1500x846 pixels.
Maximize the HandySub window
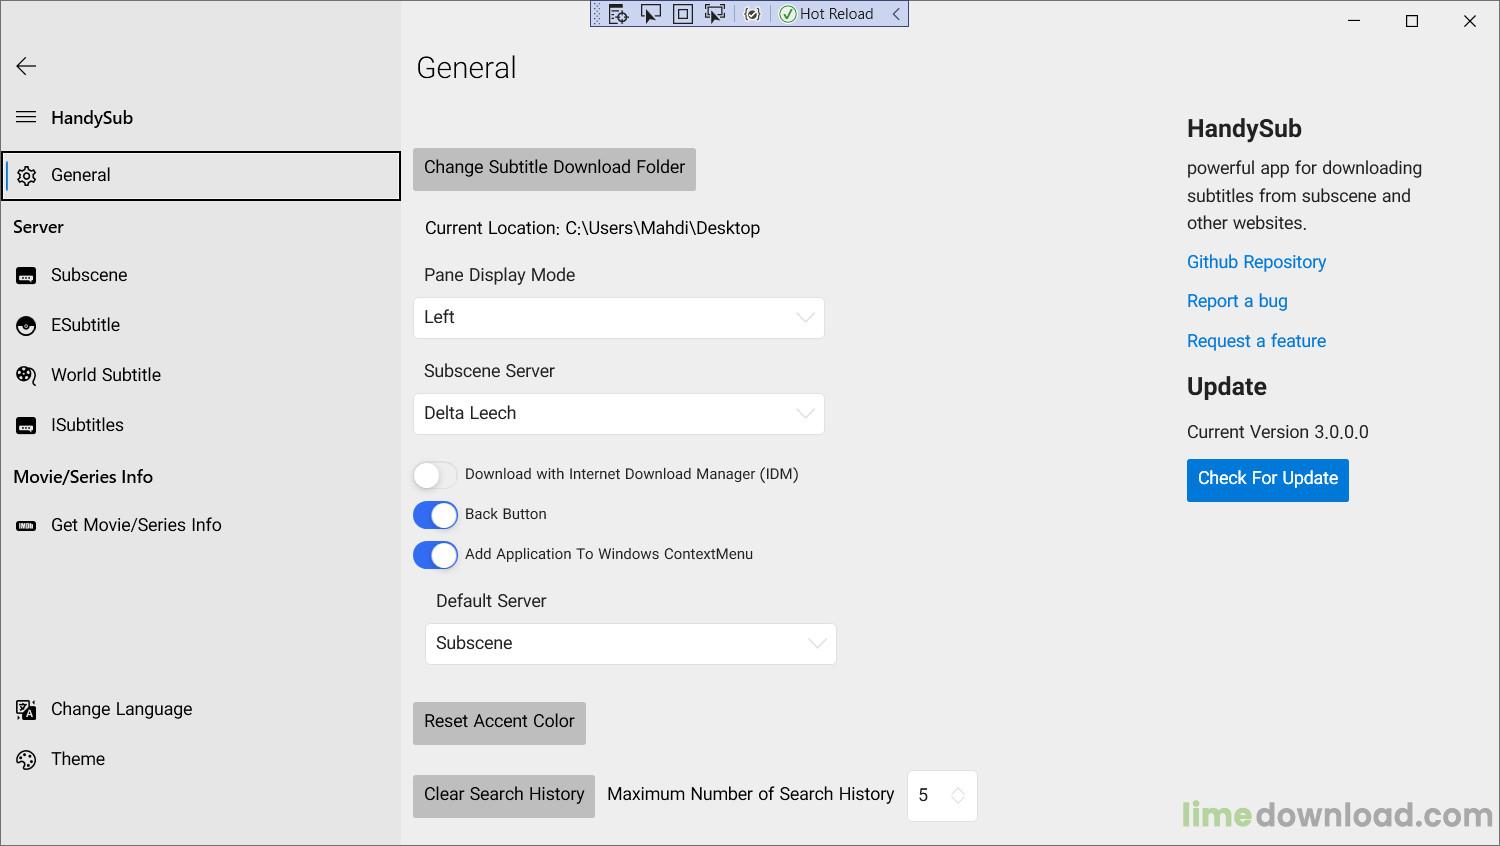tap(1412, 21)
